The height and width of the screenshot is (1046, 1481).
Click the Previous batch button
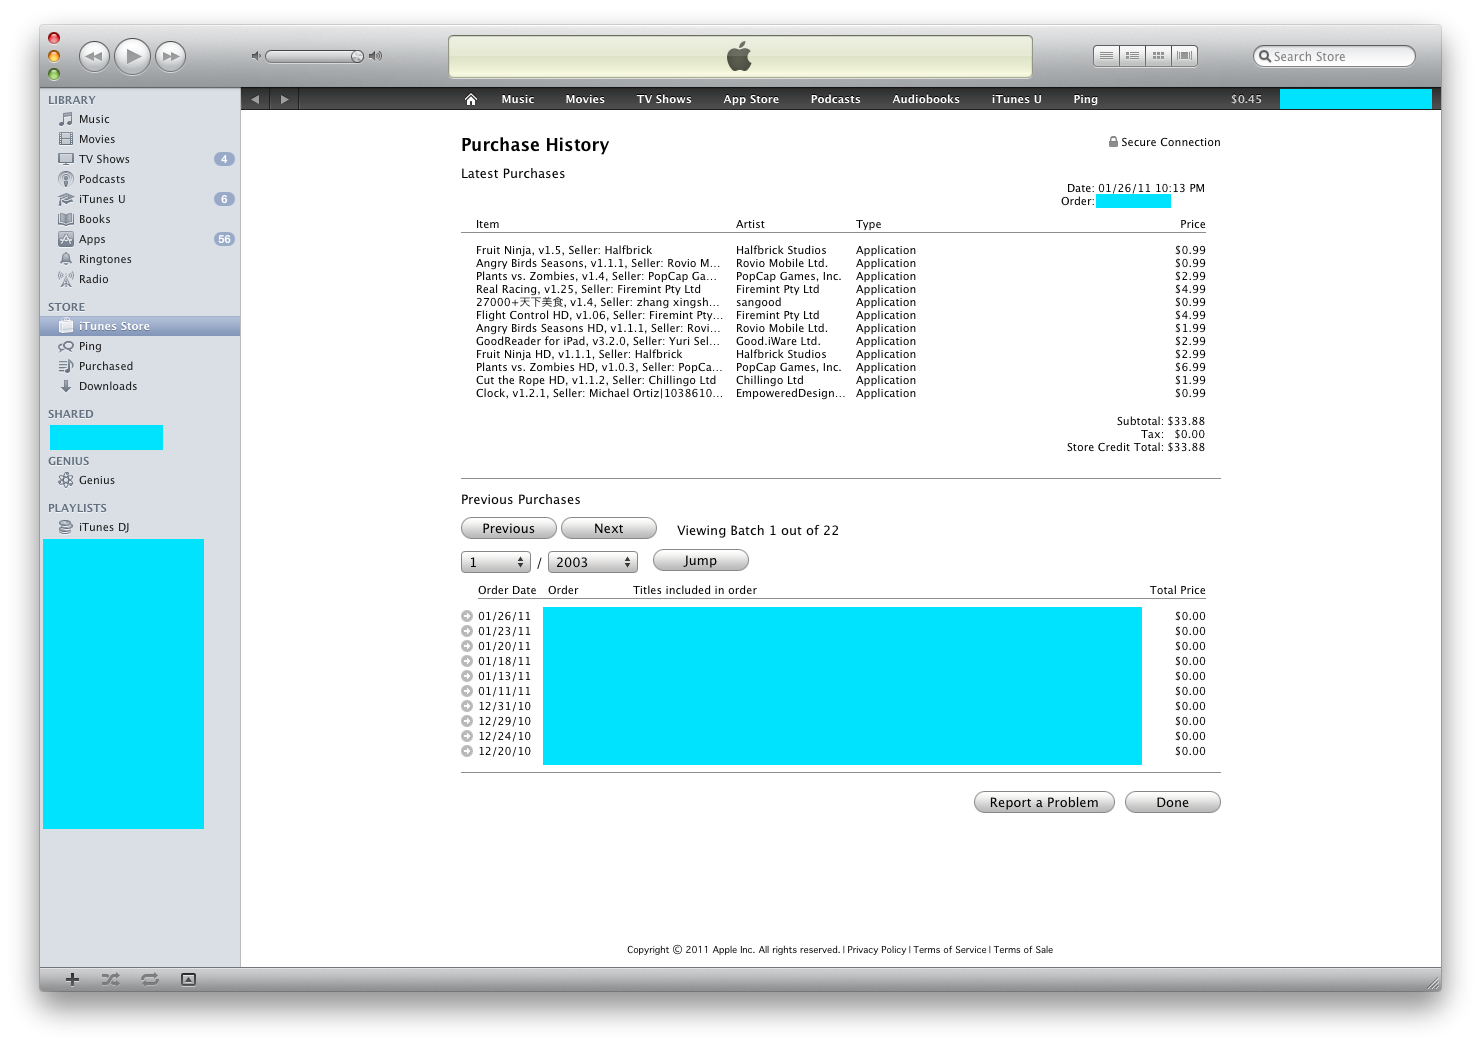coord(509,528)
